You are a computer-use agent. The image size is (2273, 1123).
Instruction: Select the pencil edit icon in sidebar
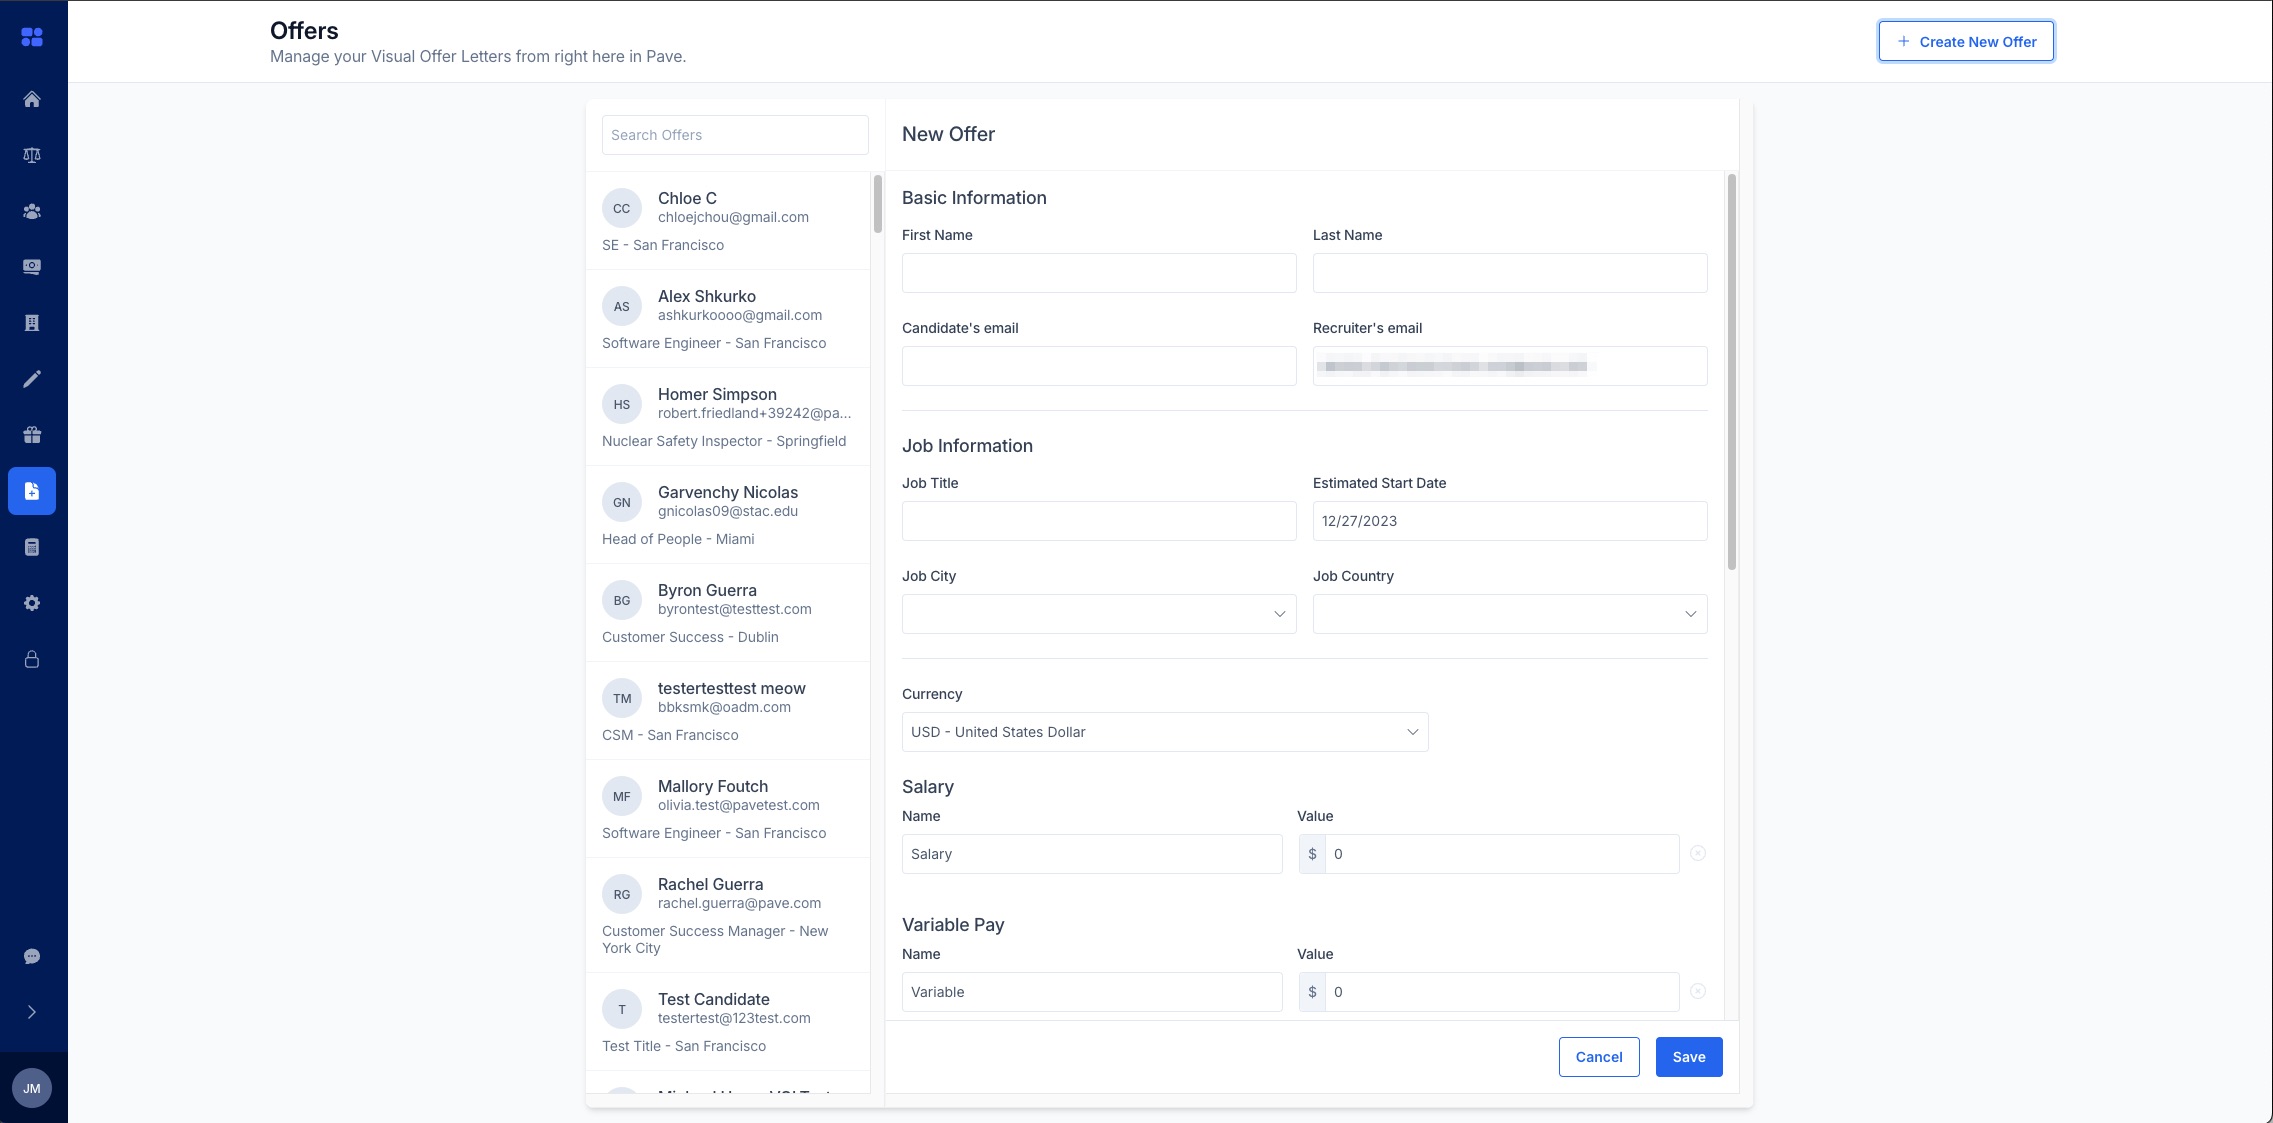(32, 378)
